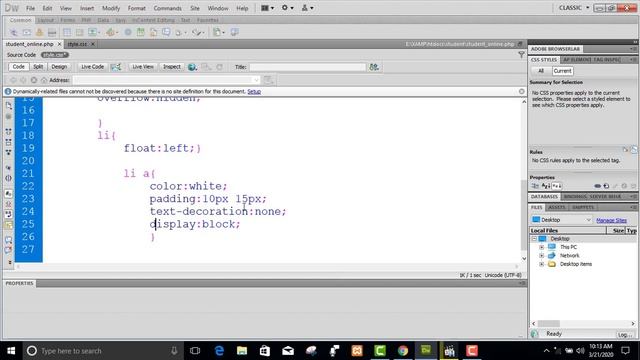Image resolution: width=640 pixels, height=360 pixels.
Task: Click the Source Code related-file button
Action: tap(21, 55)
